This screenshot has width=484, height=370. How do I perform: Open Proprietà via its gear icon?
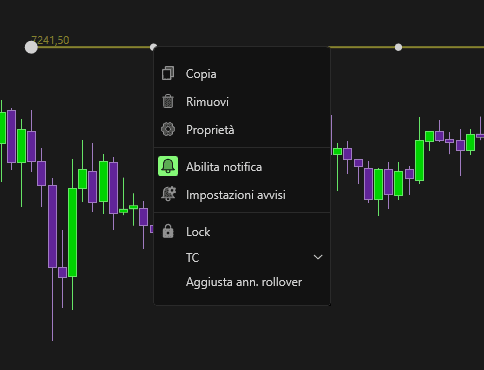168,129
